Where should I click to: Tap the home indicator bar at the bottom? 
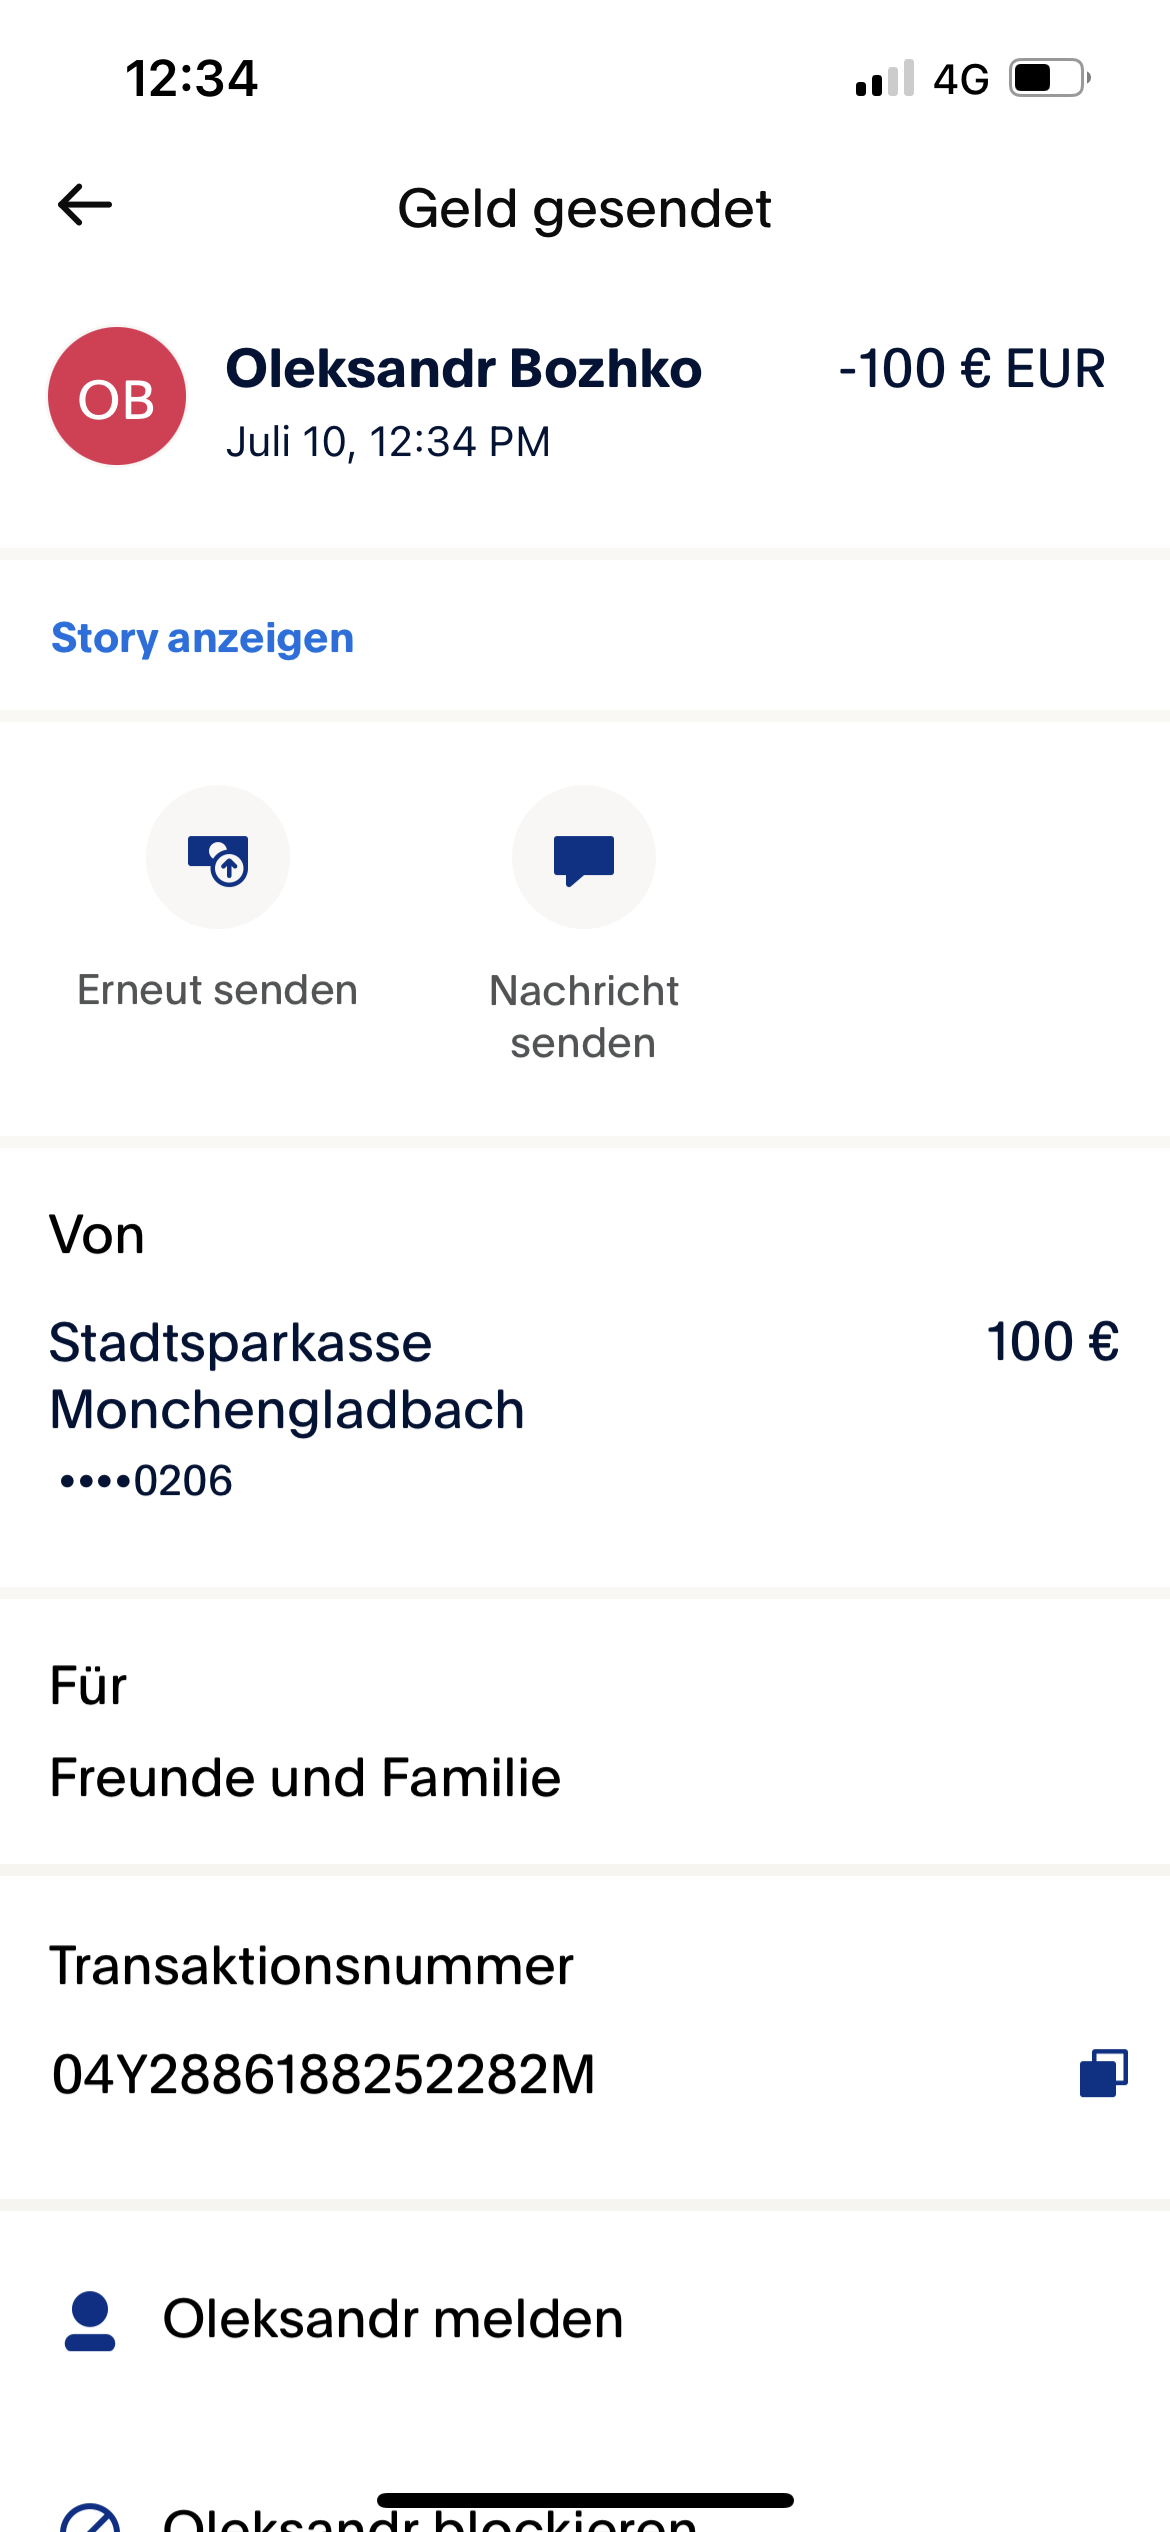coord(585,2500)
